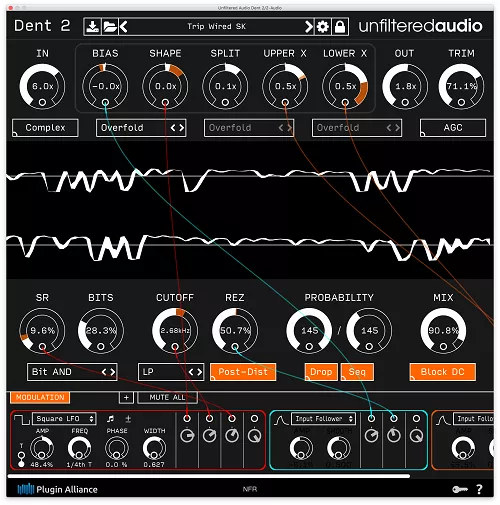
Task: Toggle the Complex input mode button
Action: (45, 128)
